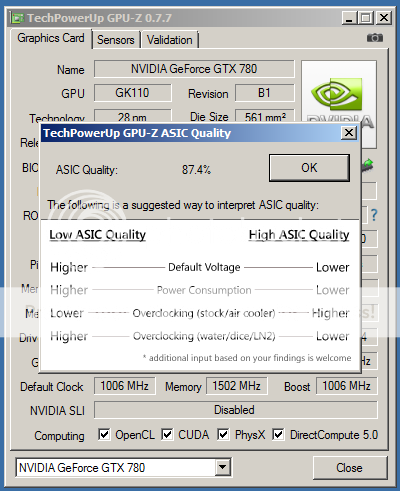Screen dimensions: 400x491
Task: Click the GPU dropdown text GTX 780
Action: pos(82,468)
